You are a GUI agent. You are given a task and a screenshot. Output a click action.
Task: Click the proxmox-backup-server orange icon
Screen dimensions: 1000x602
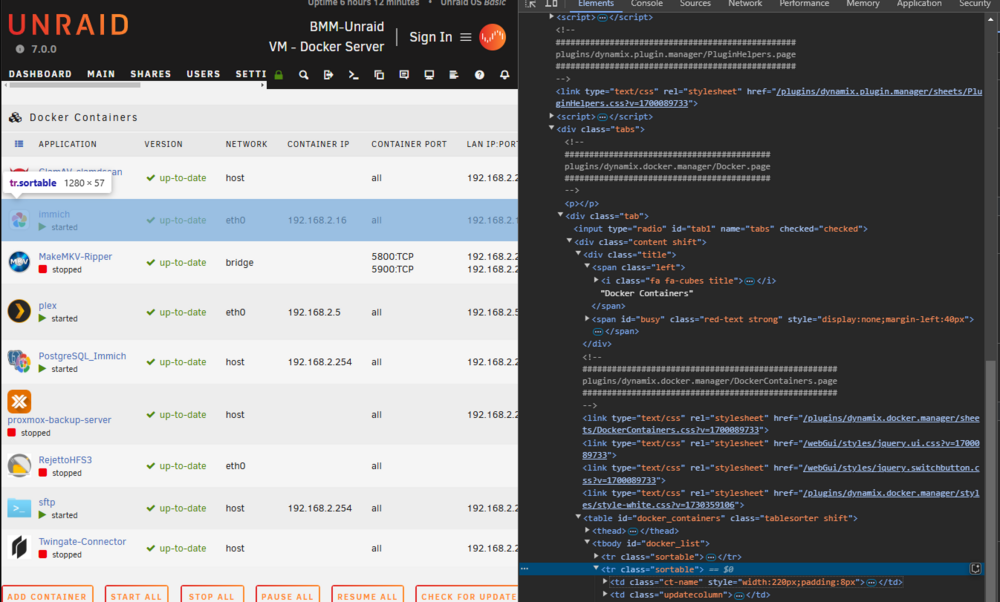click(19, 401)
